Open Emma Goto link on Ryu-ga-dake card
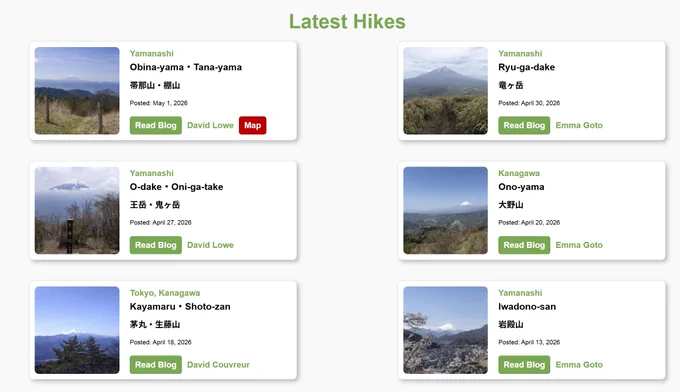The height and width of the screenshot is (392, 680). 579,125
